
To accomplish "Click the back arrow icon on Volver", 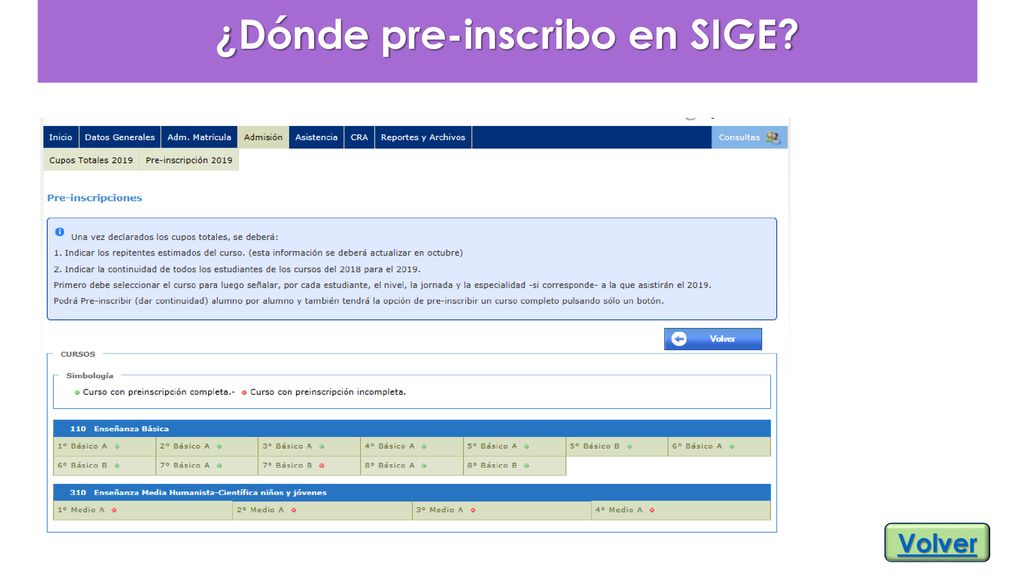I will (x=679, y=339).
